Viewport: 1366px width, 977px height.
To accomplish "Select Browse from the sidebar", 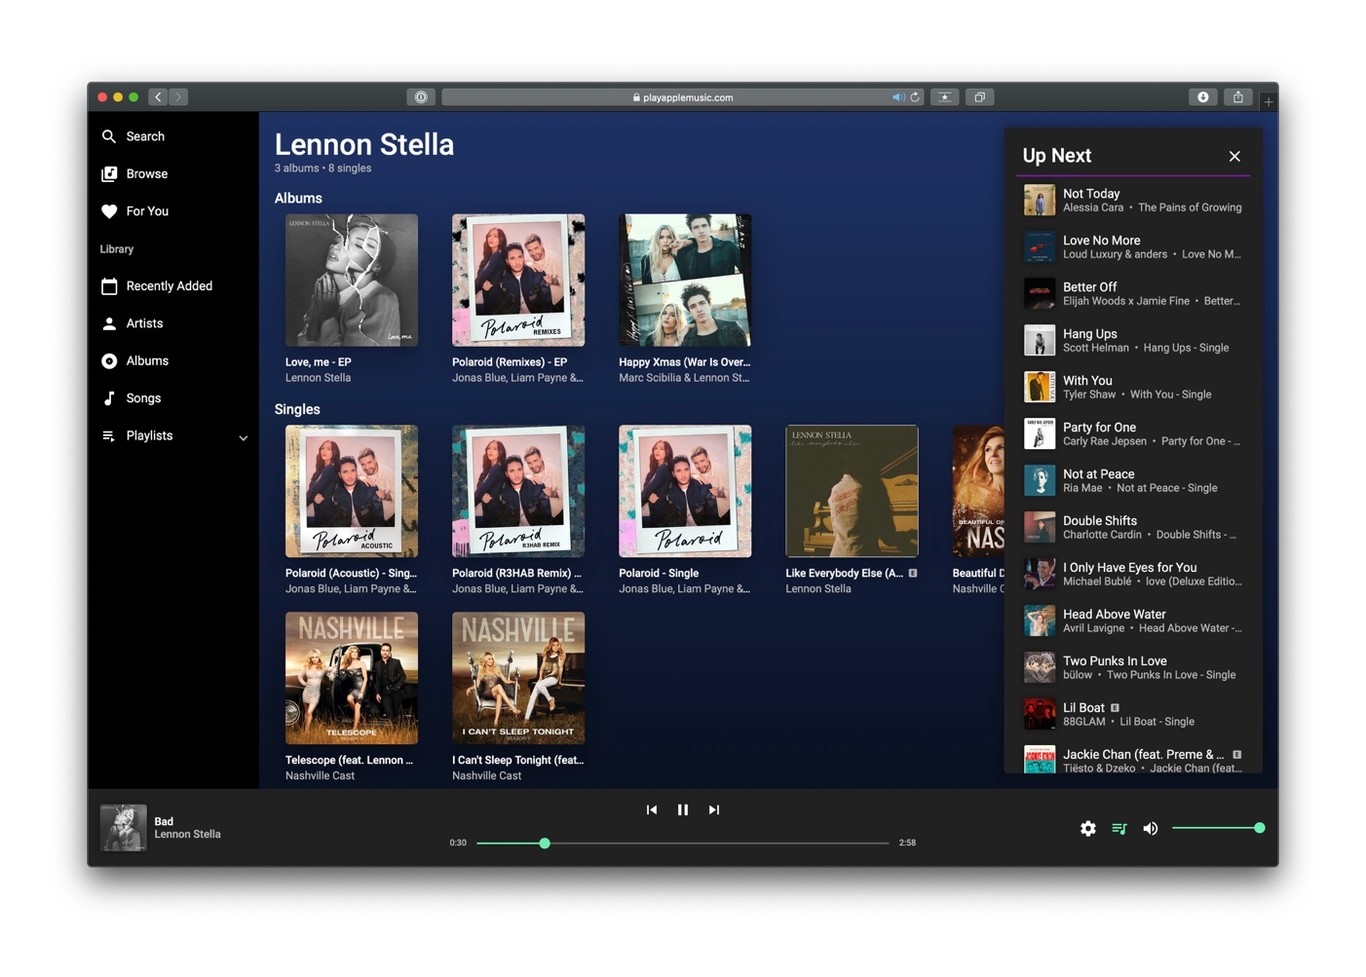I will [x=146, y=173].
